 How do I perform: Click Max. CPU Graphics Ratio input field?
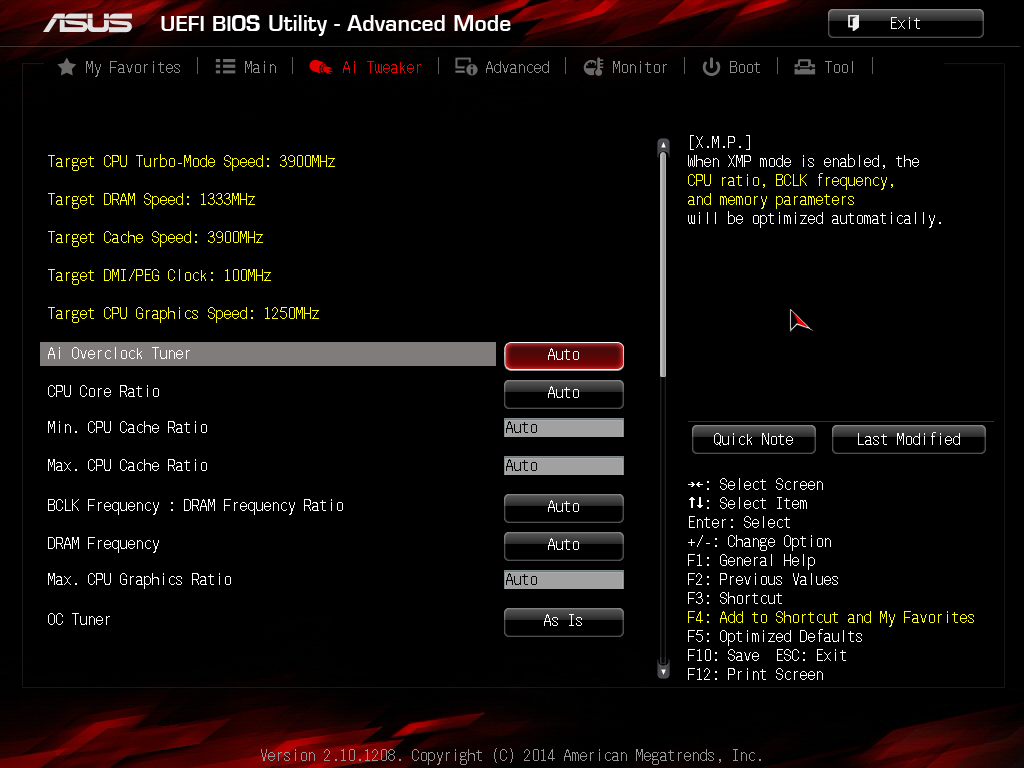[564, 580]
